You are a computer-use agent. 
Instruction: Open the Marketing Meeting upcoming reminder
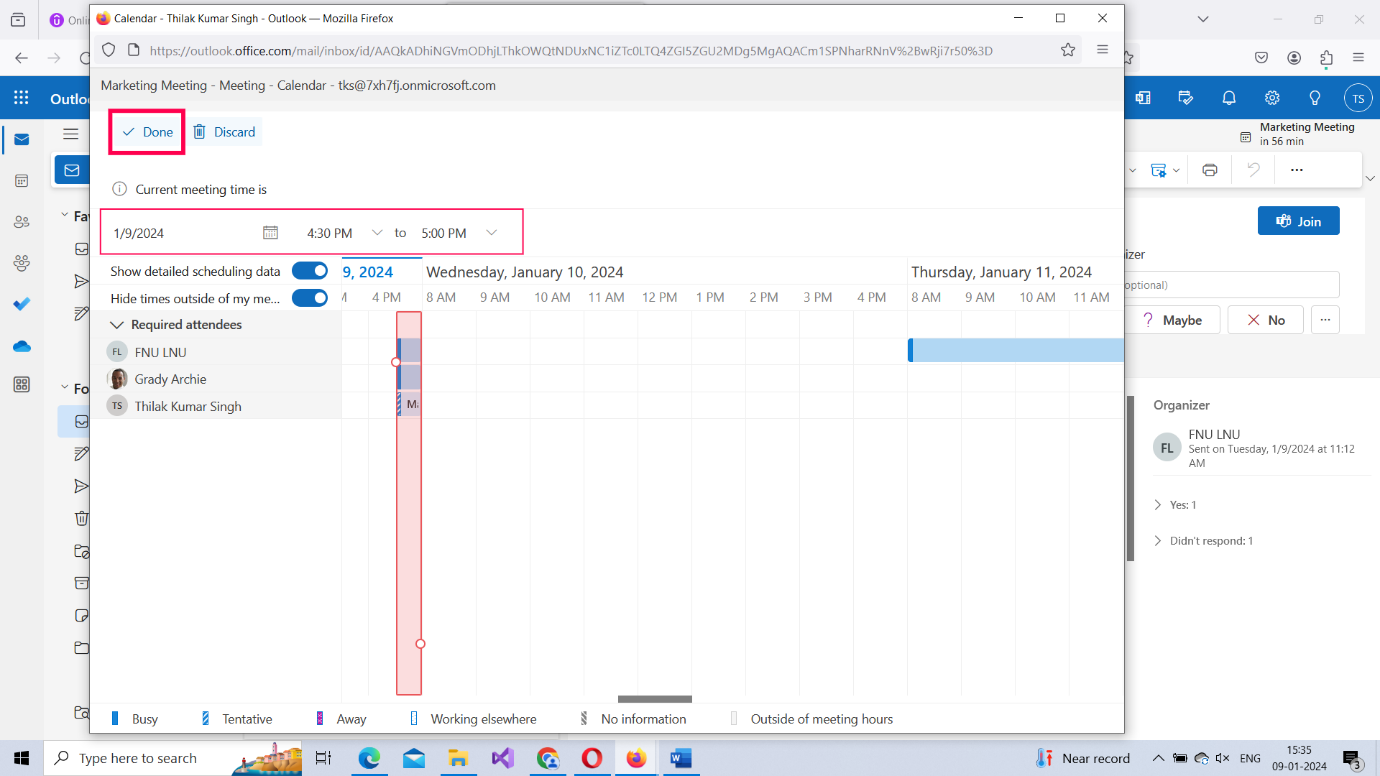(x=1297, y=134)
